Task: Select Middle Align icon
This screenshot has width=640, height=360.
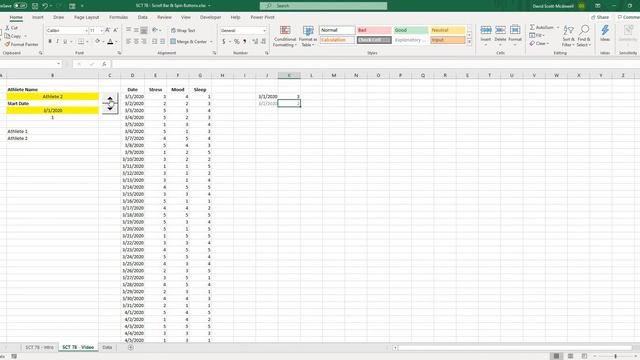Action: click(136, 30)
